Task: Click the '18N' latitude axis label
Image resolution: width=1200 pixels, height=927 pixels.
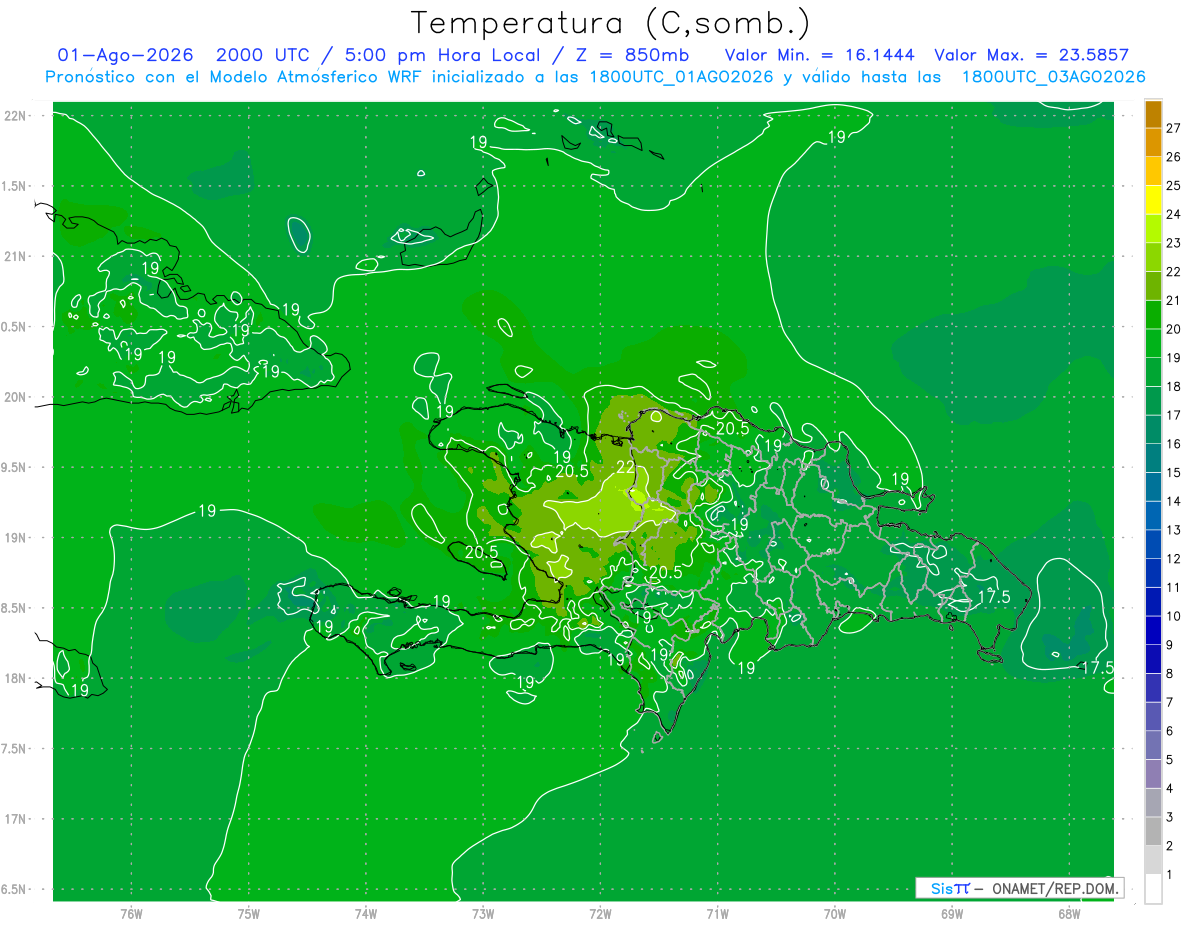Action: 17,678
